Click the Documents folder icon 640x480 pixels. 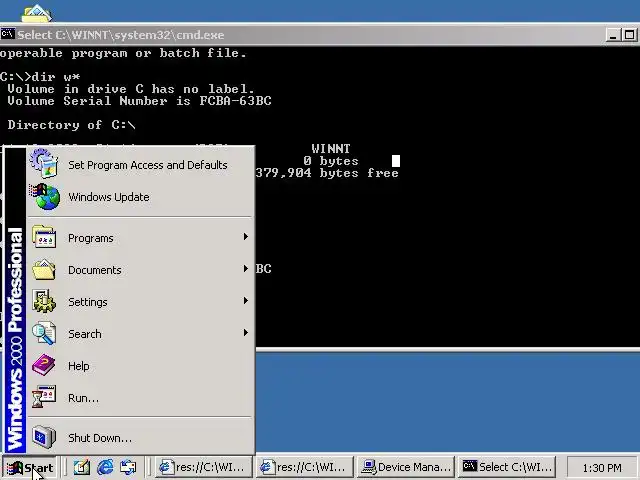tap(44, 269)
